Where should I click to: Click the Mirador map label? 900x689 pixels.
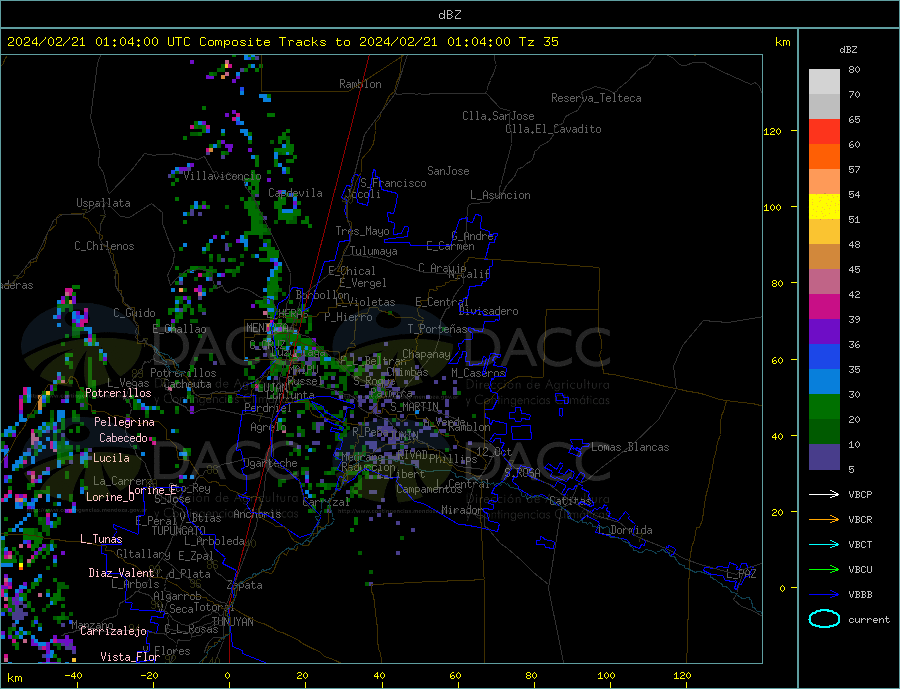(x=462, y=510)
